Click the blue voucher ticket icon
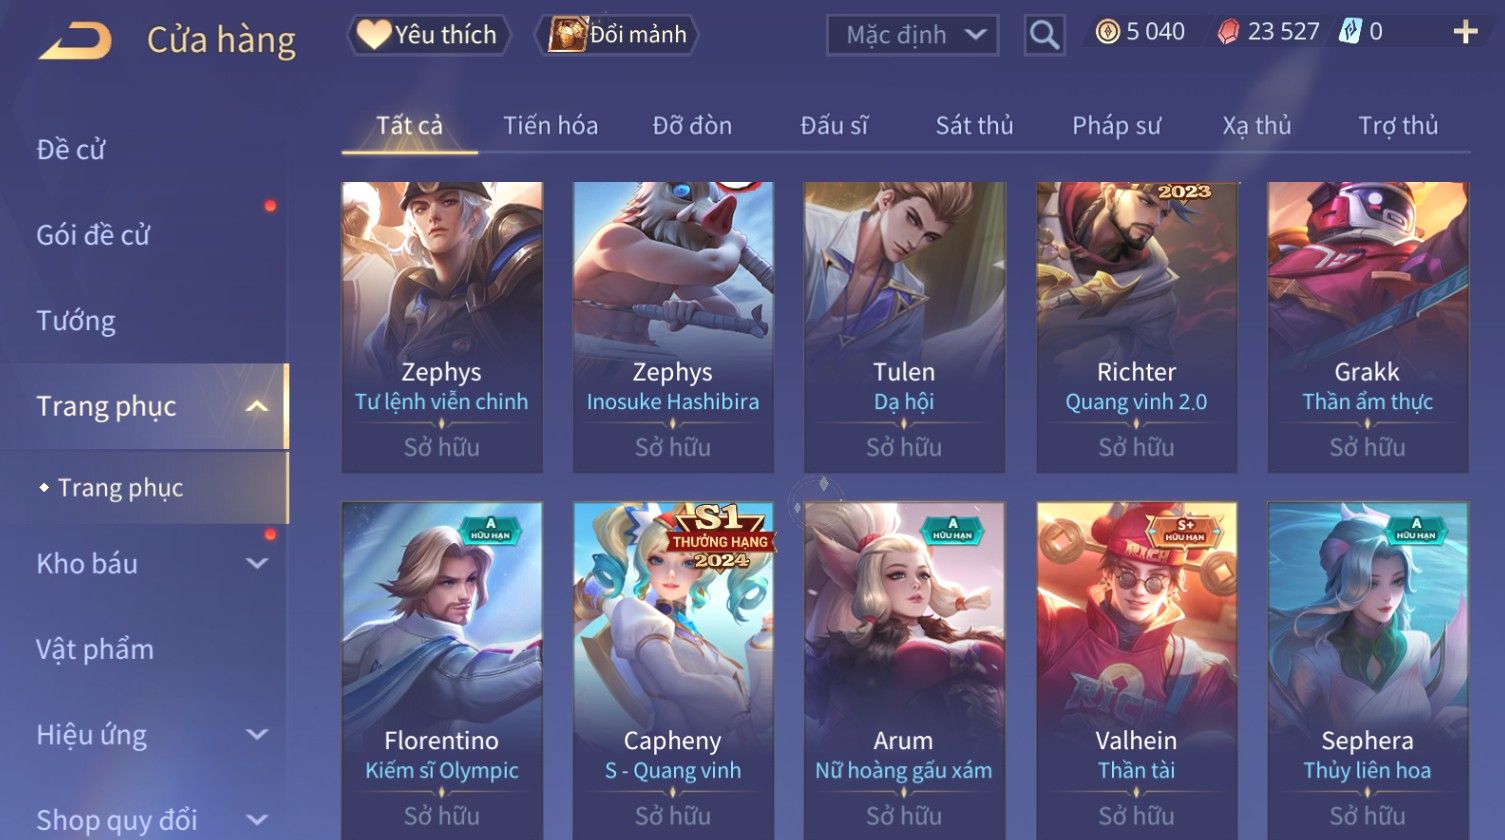Image resolution: width=1505 pixels, height=840 pixels. tap(1349, 32)
